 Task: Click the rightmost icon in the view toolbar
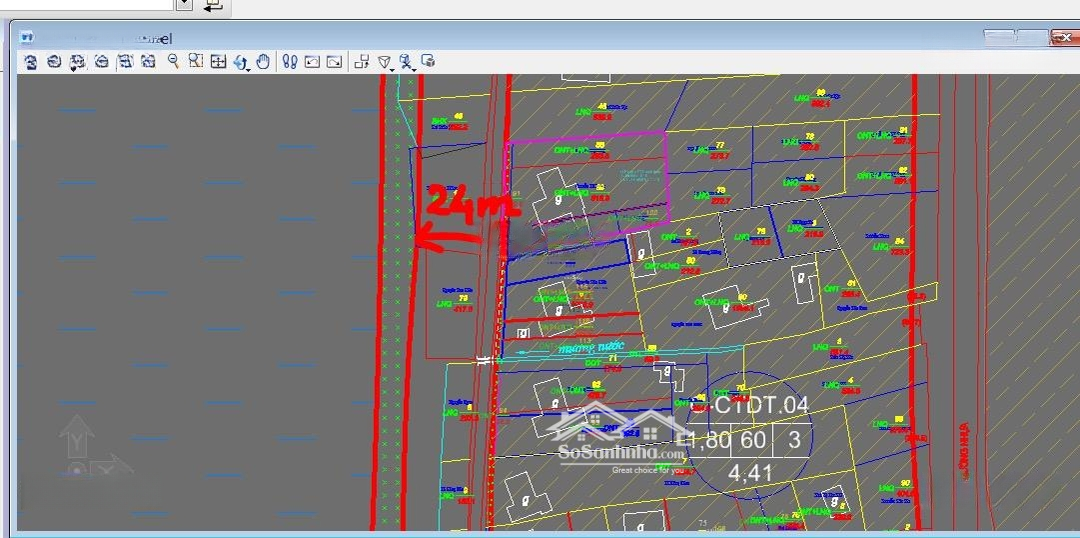(x=428, y=62)
